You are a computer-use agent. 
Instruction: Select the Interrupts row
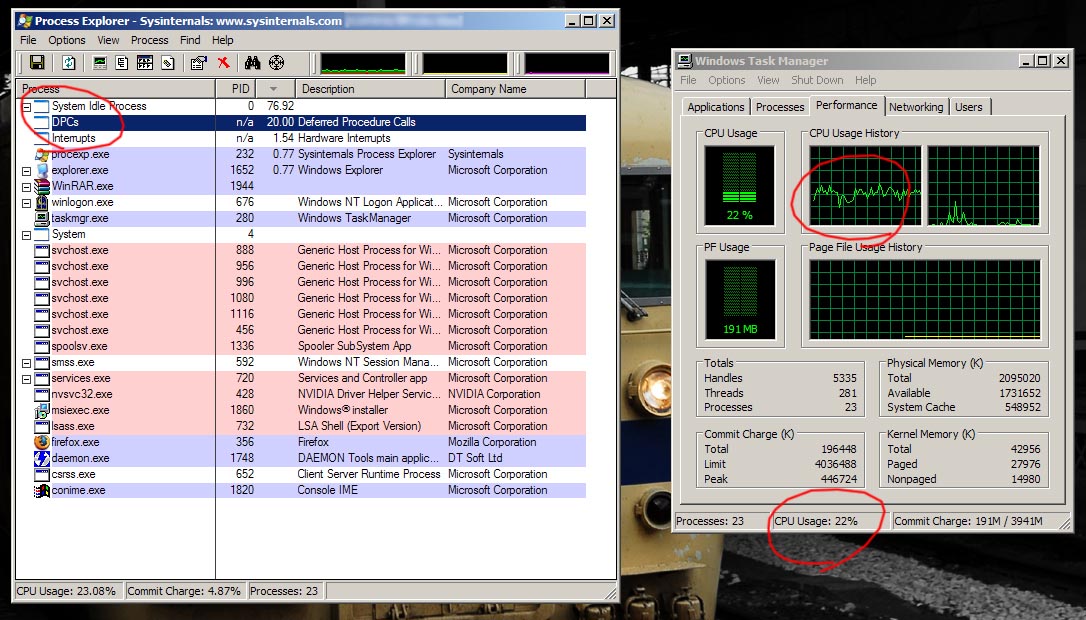301,139
